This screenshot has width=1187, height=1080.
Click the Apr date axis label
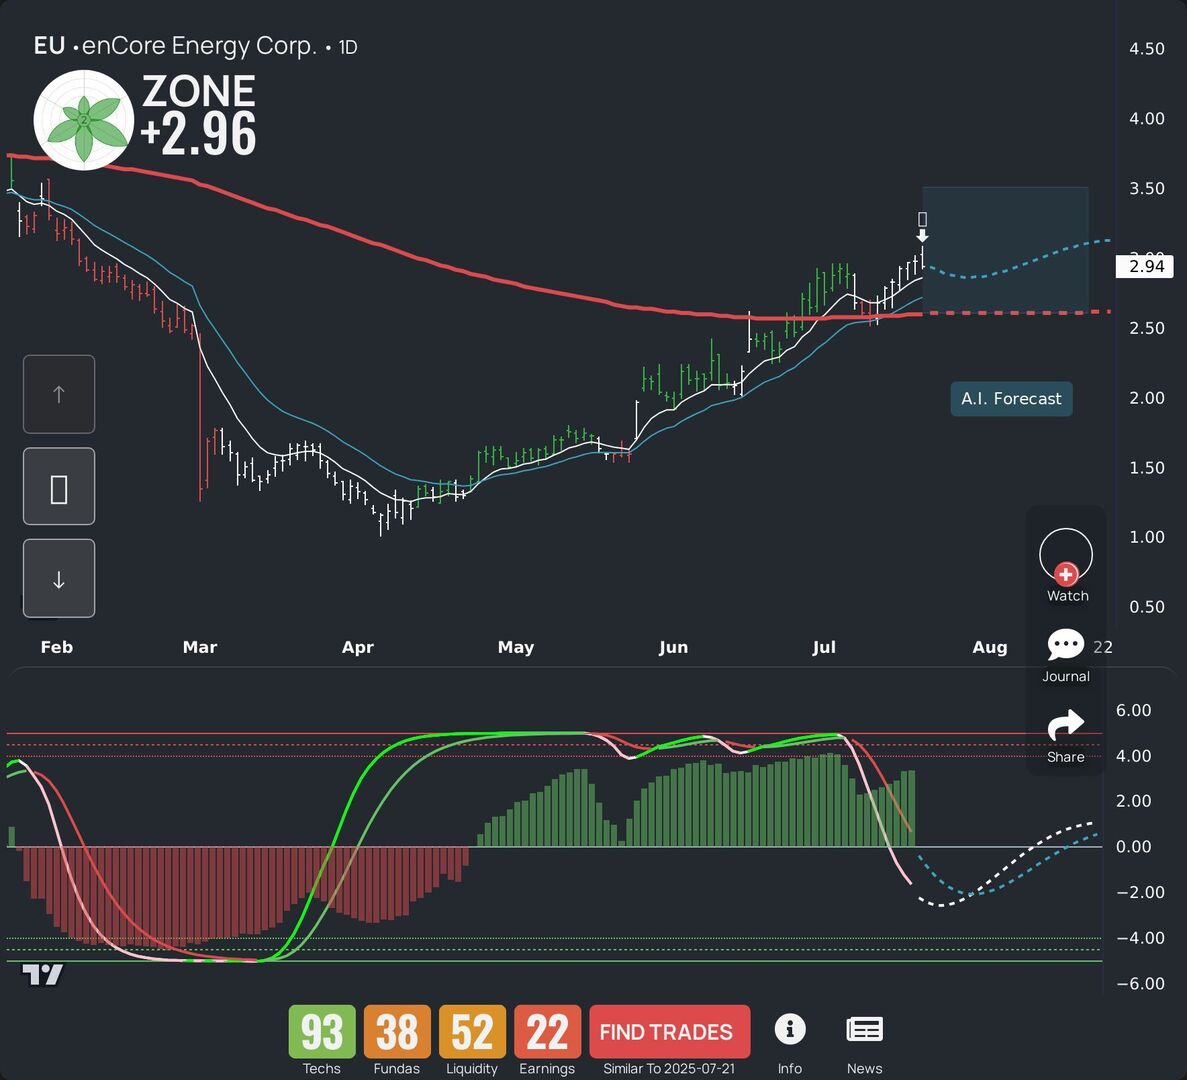pyautogui.click(x=358, y=648)
